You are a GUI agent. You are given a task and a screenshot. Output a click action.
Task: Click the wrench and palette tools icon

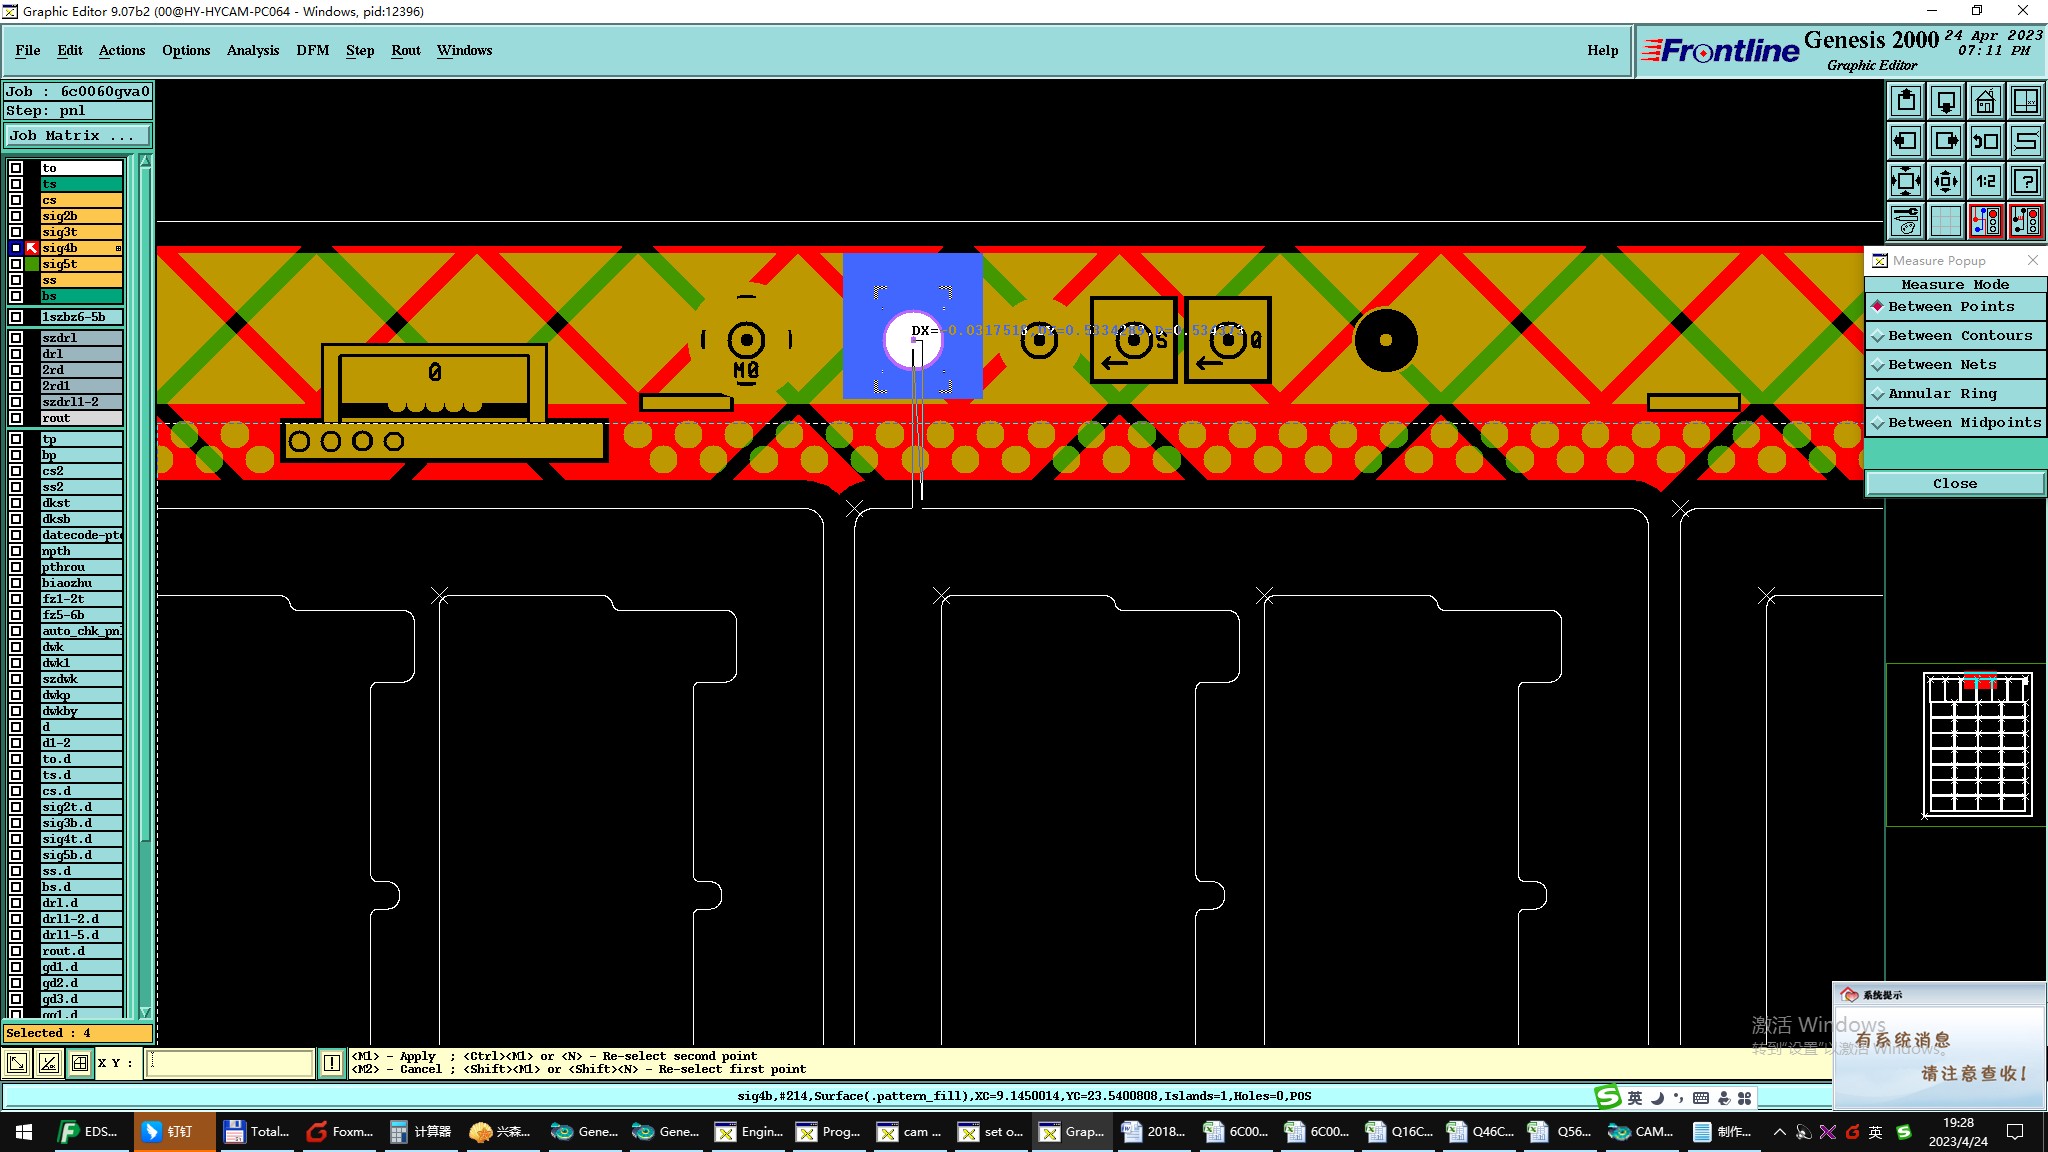pos(1906,220)
